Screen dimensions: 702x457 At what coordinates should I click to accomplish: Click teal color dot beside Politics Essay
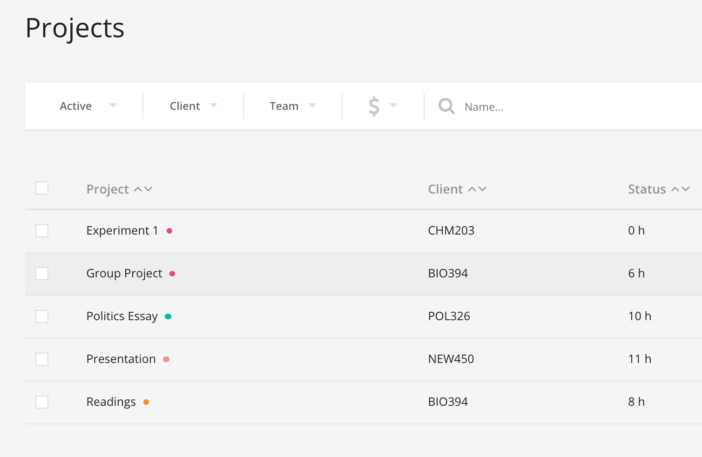pos(168,316)
